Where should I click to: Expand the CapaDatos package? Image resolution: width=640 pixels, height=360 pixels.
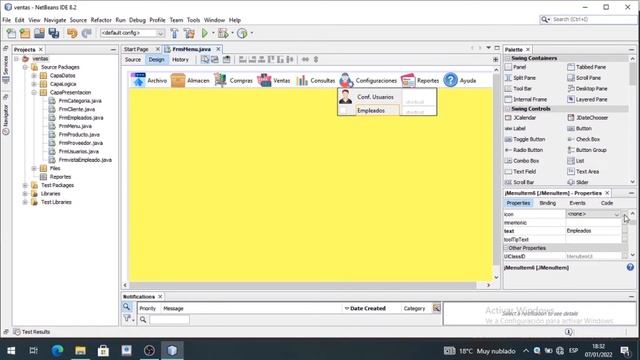coord(34,76)
